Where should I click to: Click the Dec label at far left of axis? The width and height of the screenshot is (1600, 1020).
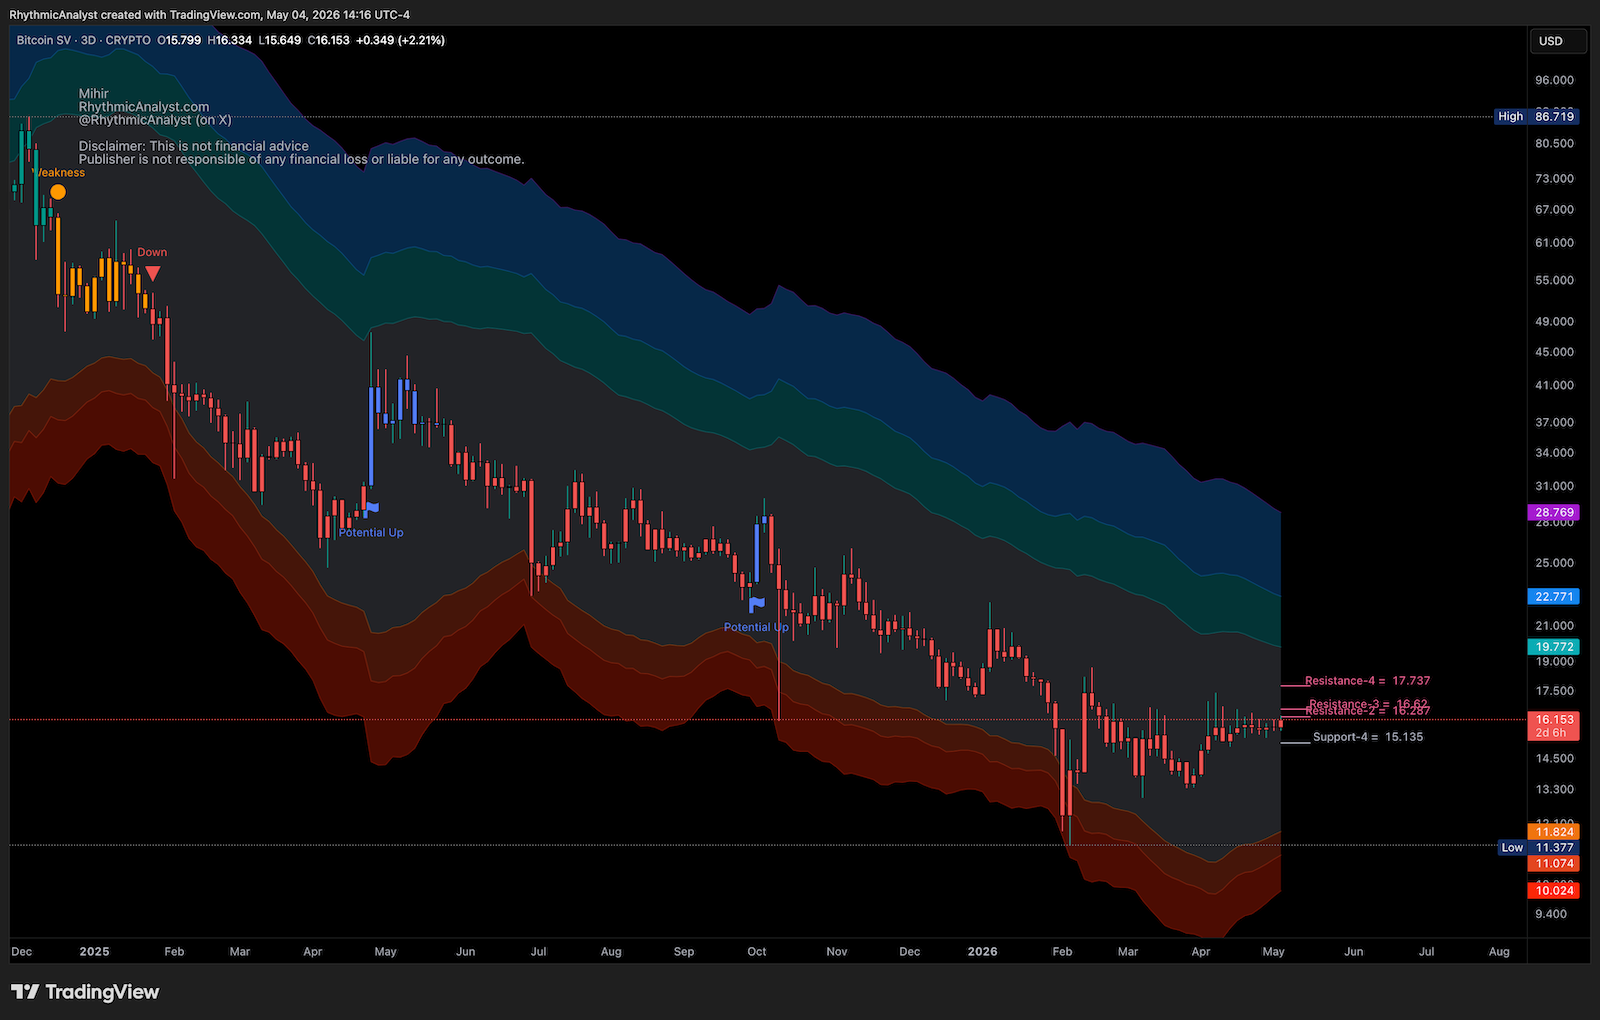pos(22,952)
